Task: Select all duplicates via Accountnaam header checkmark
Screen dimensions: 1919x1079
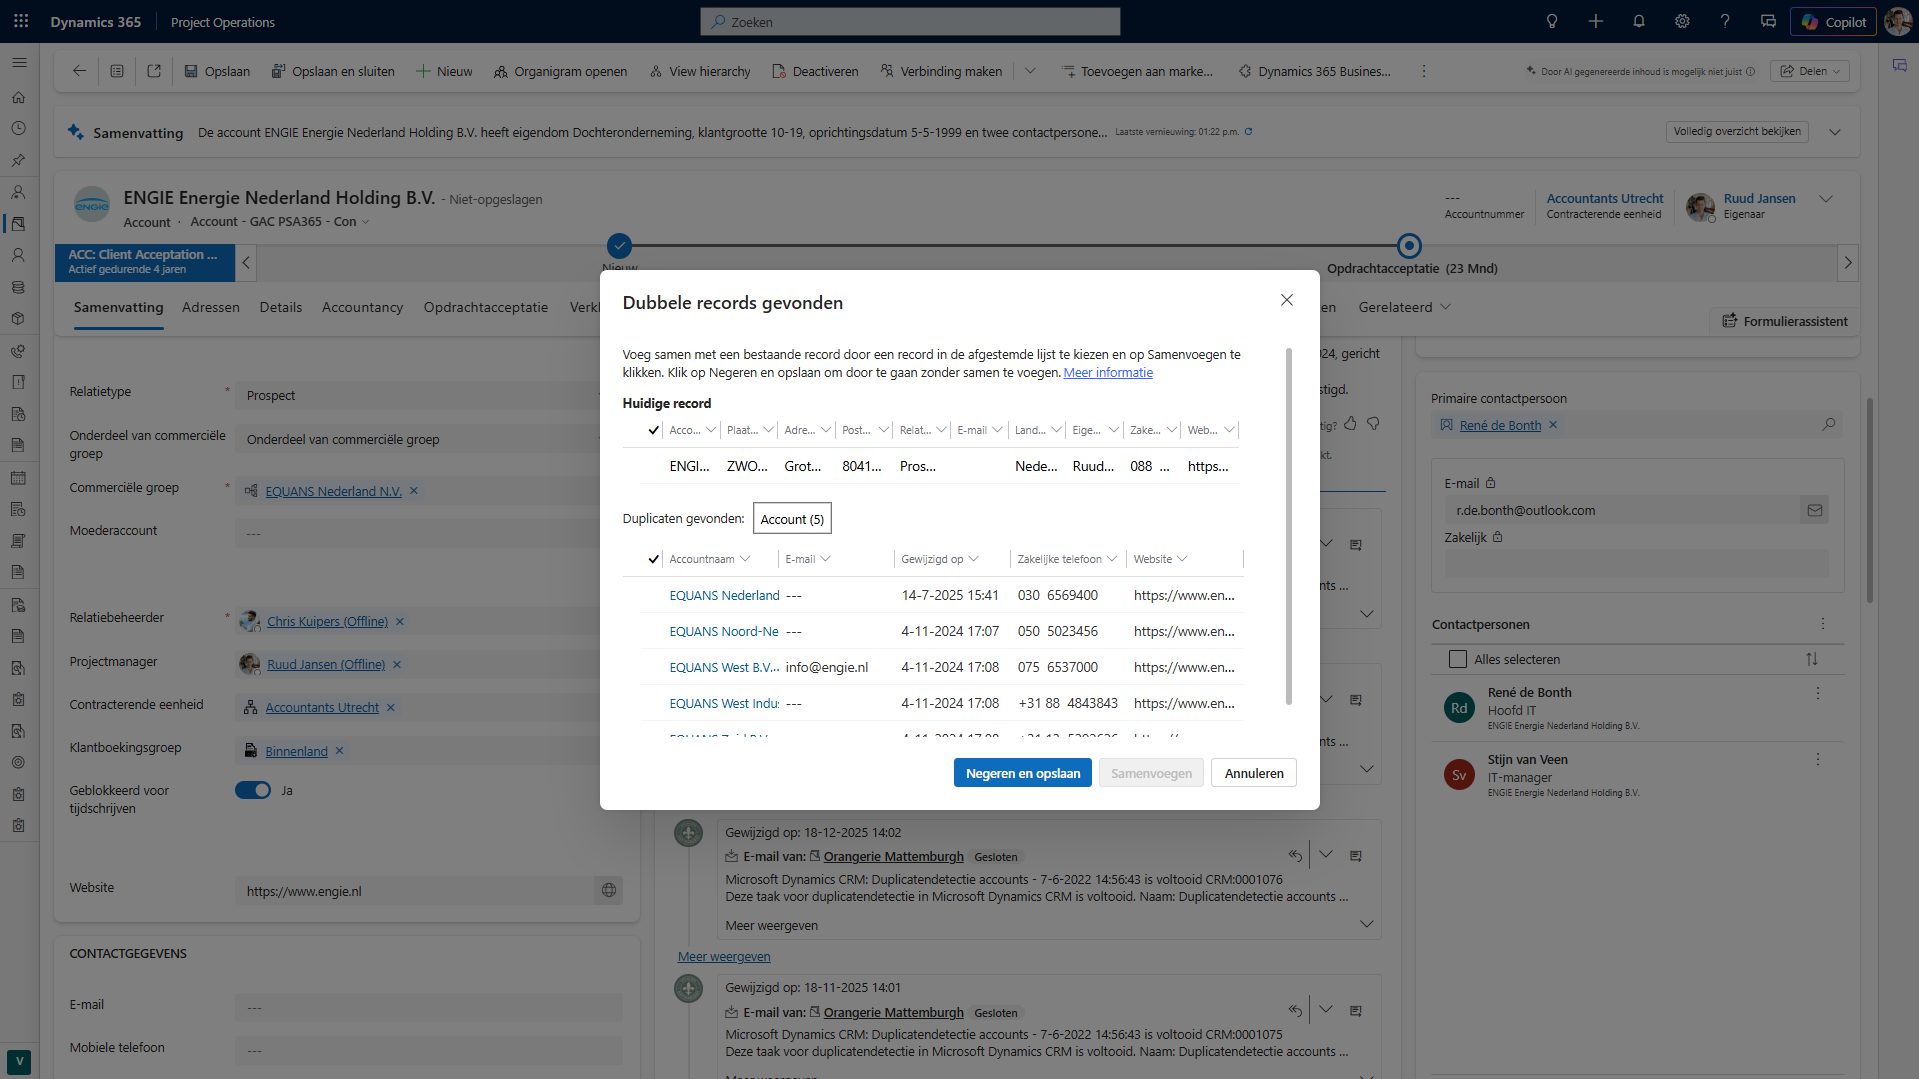Action: [653, 559]
